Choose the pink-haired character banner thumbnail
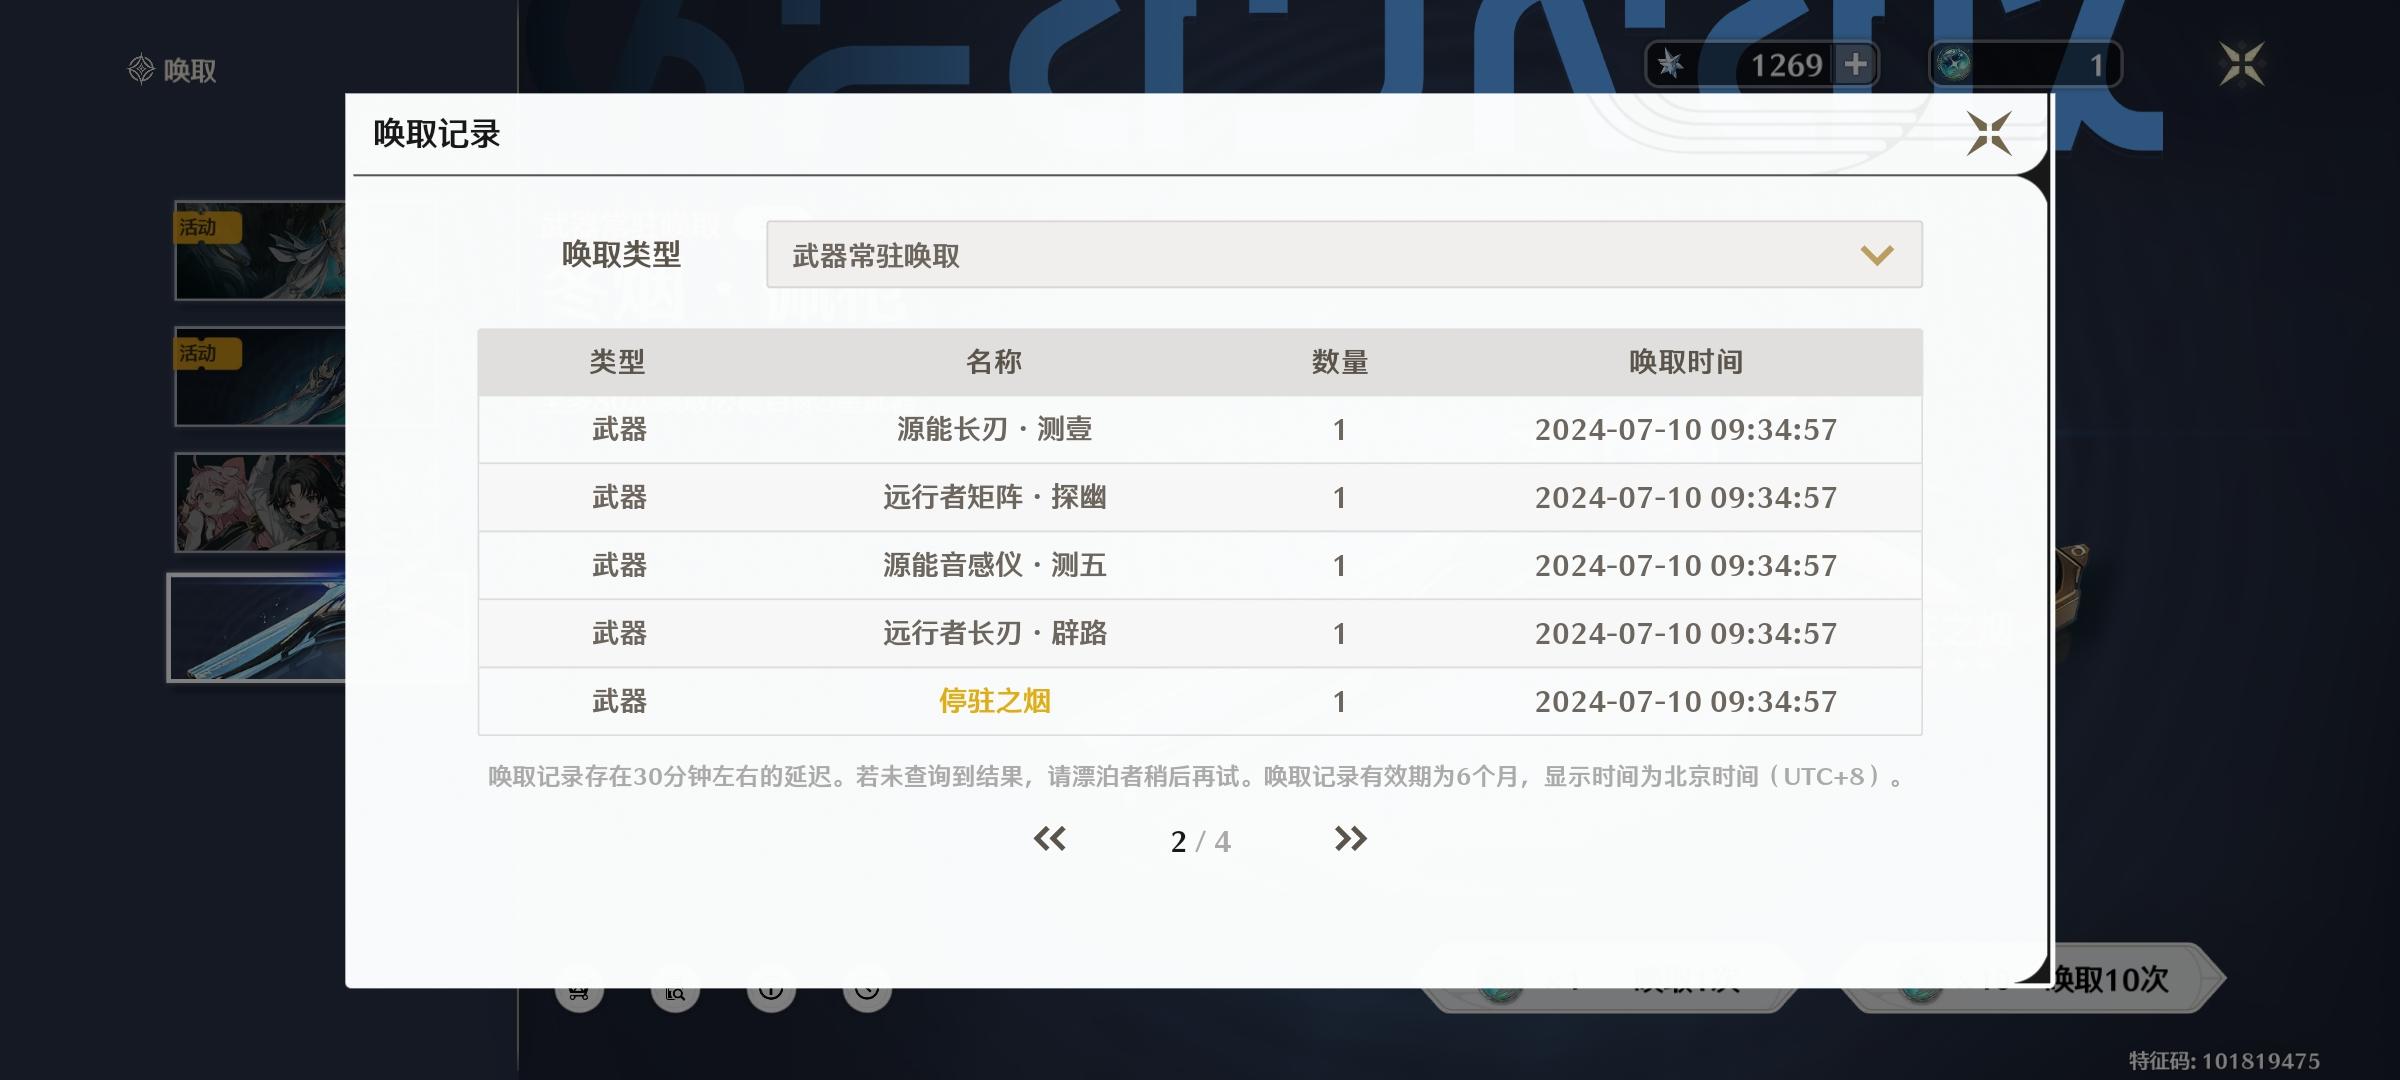Image resolution: width=2400 pixels, height=1080 pixels. 260,503
